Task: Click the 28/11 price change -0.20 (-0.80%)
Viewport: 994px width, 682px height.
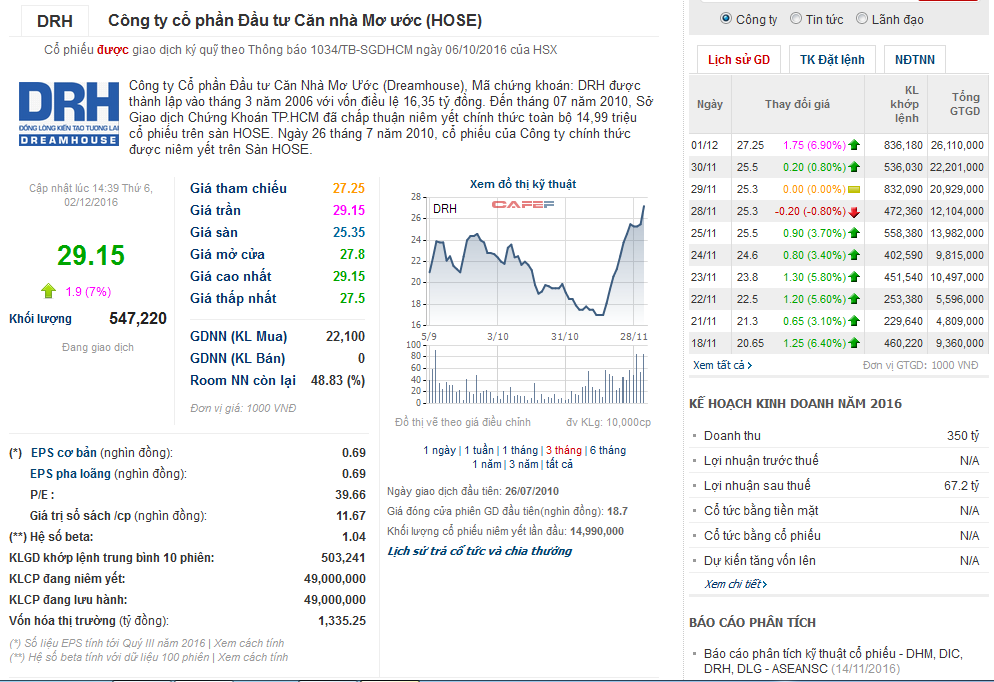Action: (x=810, y=211)
